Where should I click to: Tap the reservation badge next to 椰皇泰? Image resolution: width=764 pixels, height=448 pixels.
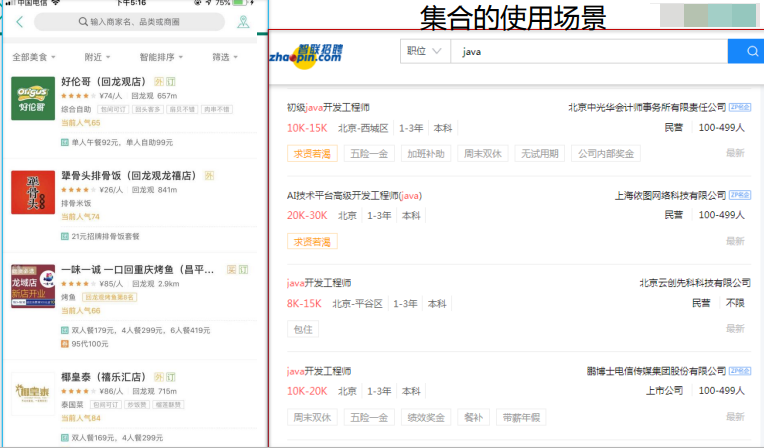pyautogui.click(x=171, y=377)
